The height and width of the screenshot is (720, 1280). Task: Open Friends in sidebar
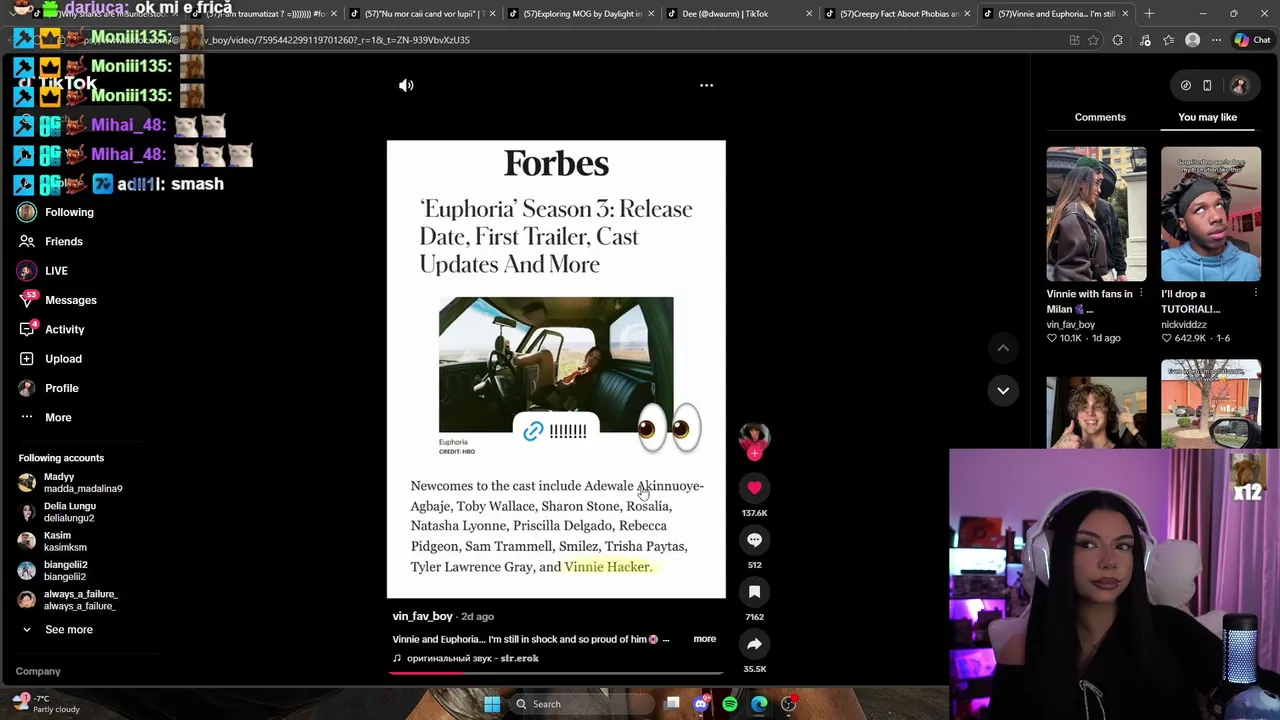pyautogui.click(x=50, y=241)
